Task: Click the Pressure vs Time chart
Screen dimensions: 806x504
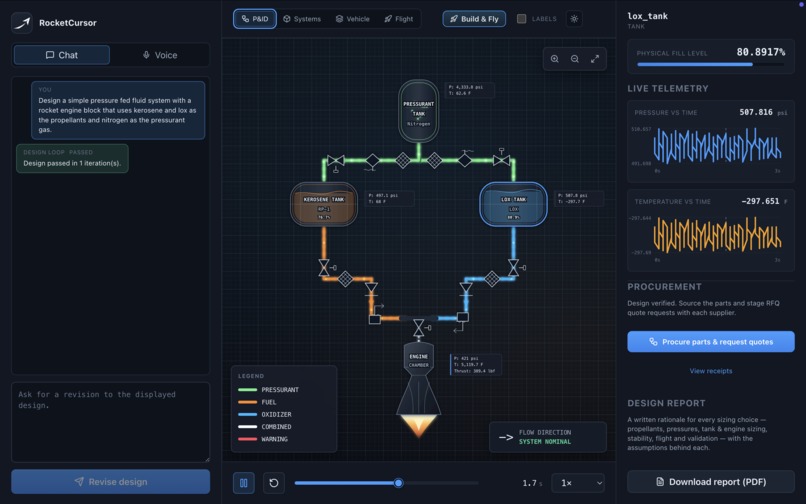Action: (x=711, y=141)
